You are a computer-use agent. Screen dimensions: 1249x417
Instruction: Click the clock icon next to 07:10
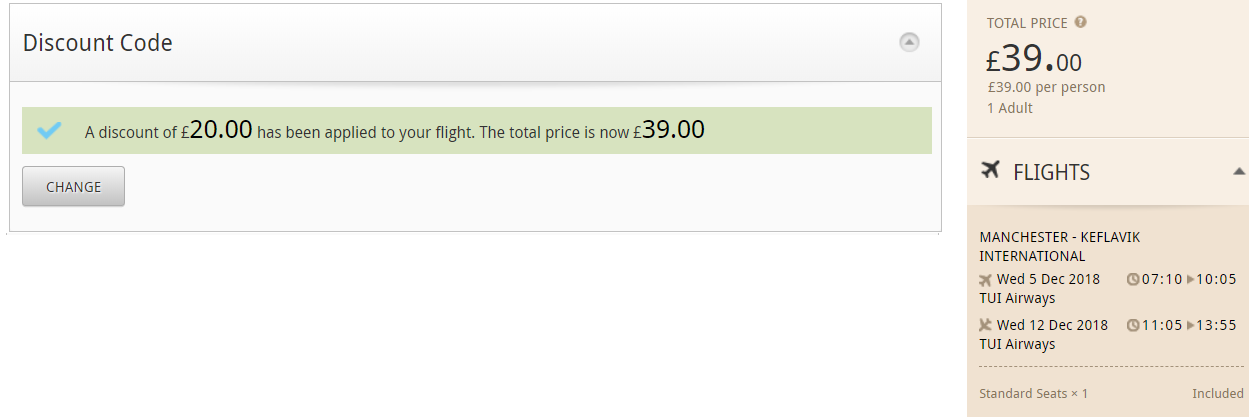pos(1132,280)
